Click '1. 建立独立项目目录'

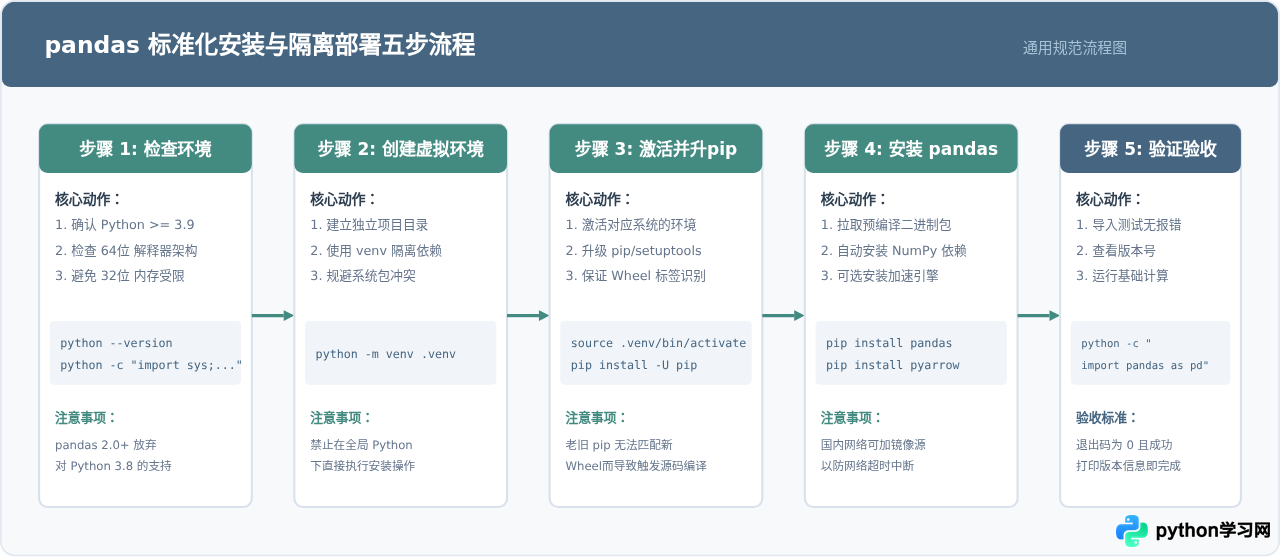370,225
